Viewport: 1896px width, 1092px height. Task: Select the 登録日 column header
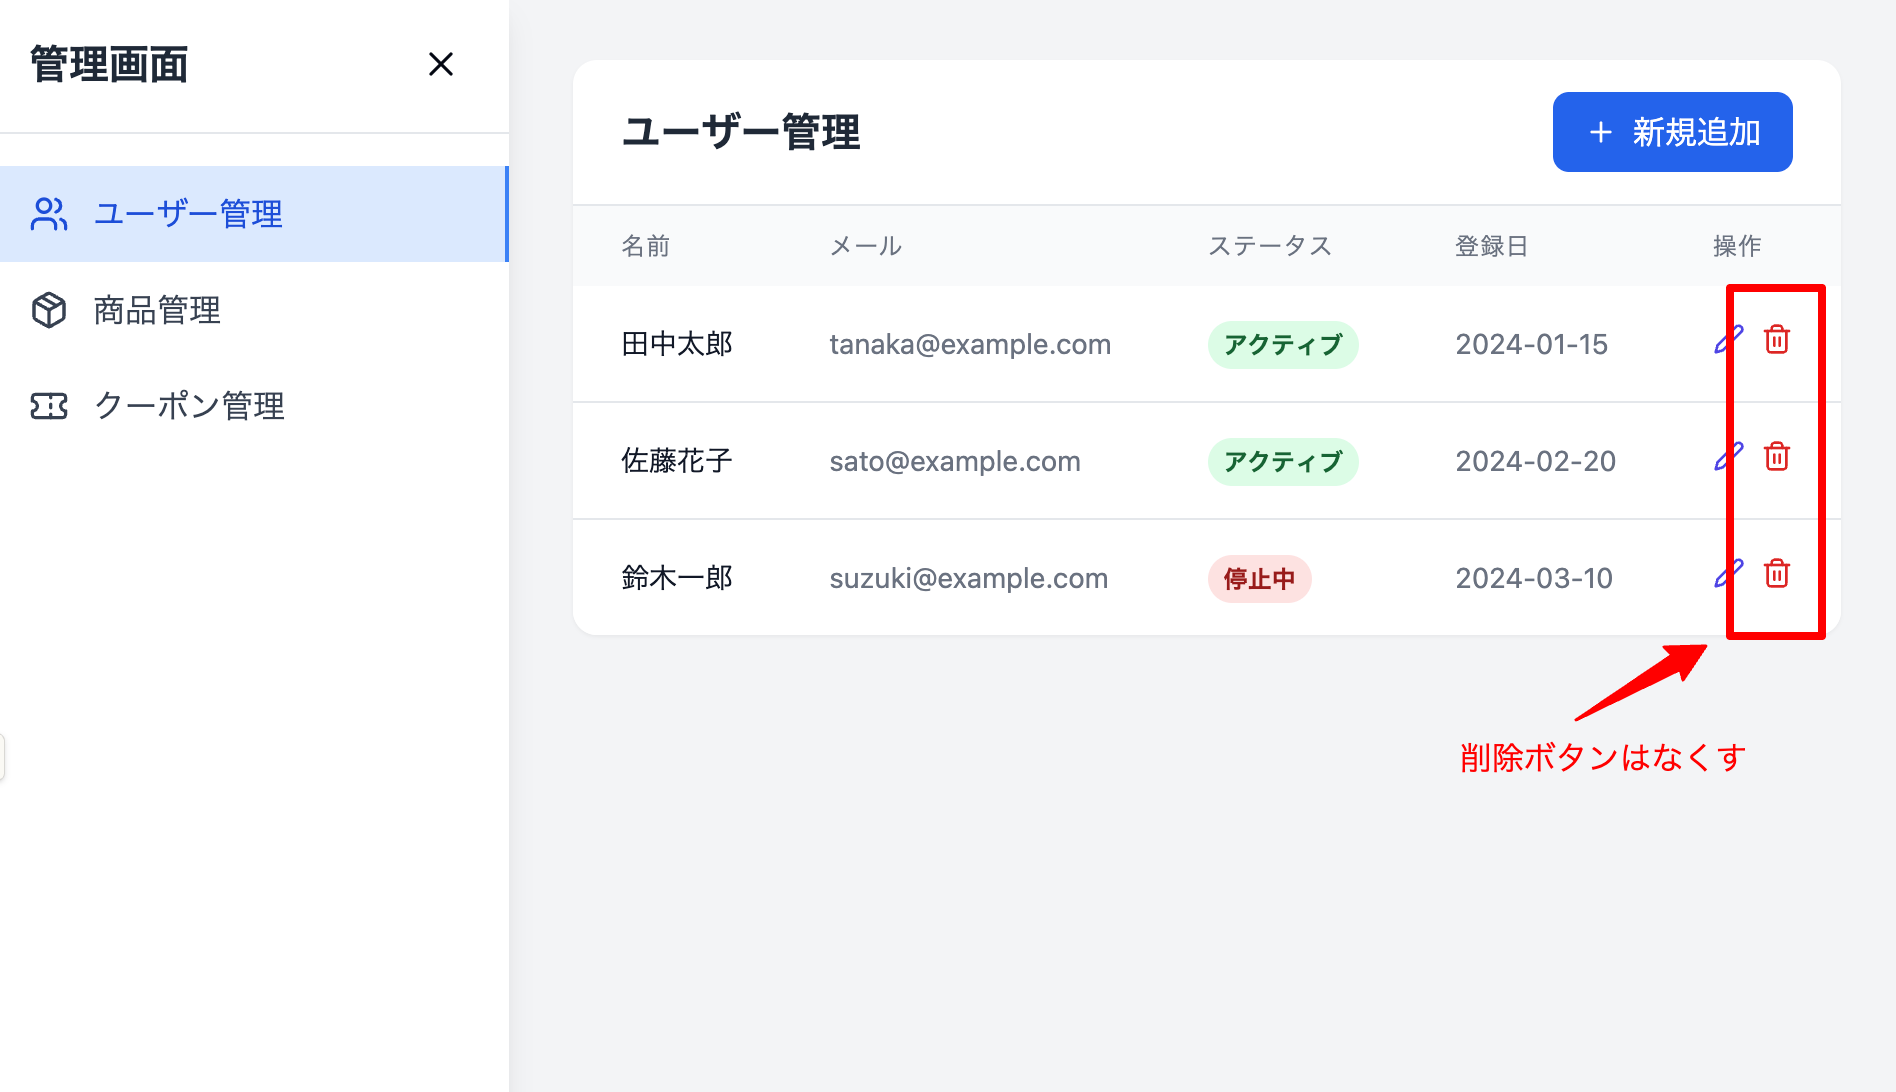tap(1491, 245)
